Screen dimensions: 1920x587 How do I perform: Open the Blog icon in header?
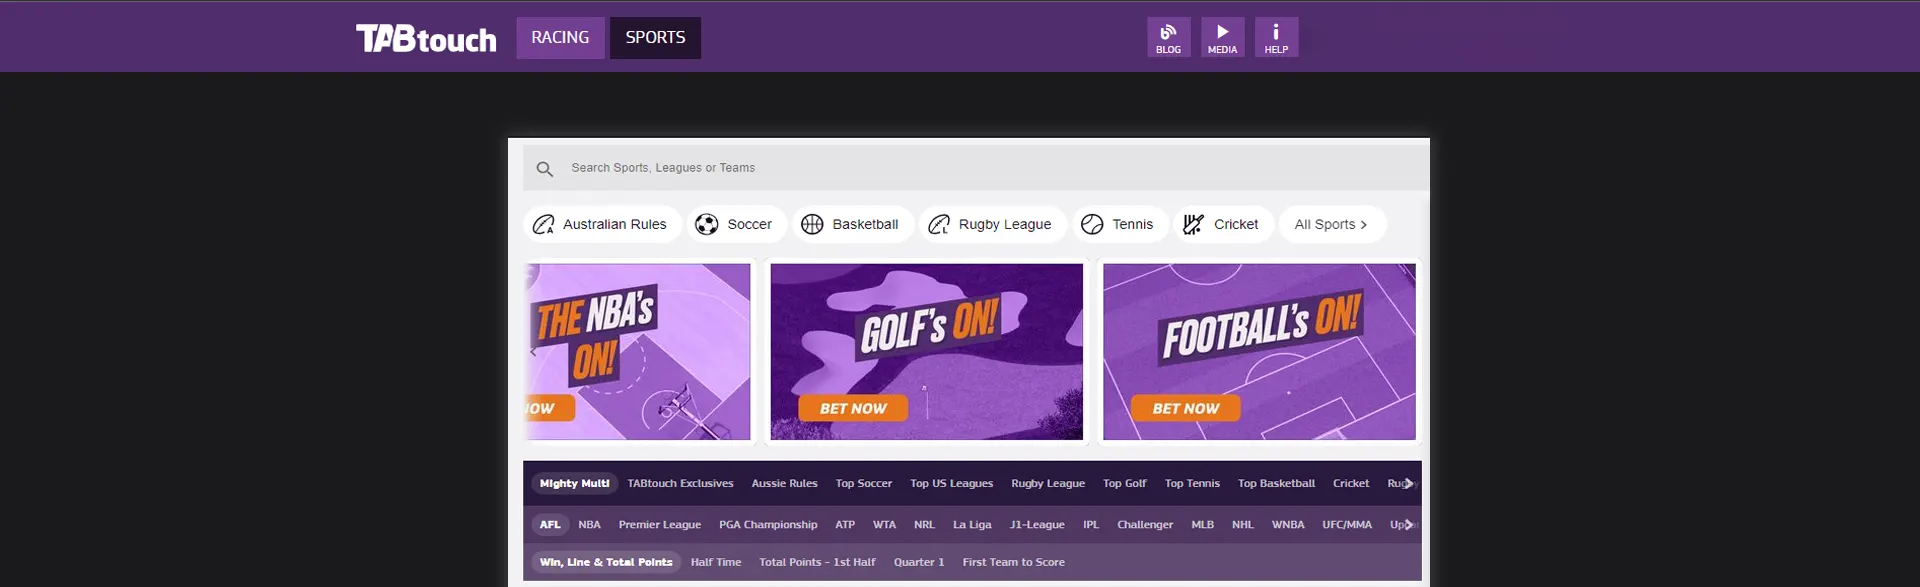click(x=1168, y=37)
